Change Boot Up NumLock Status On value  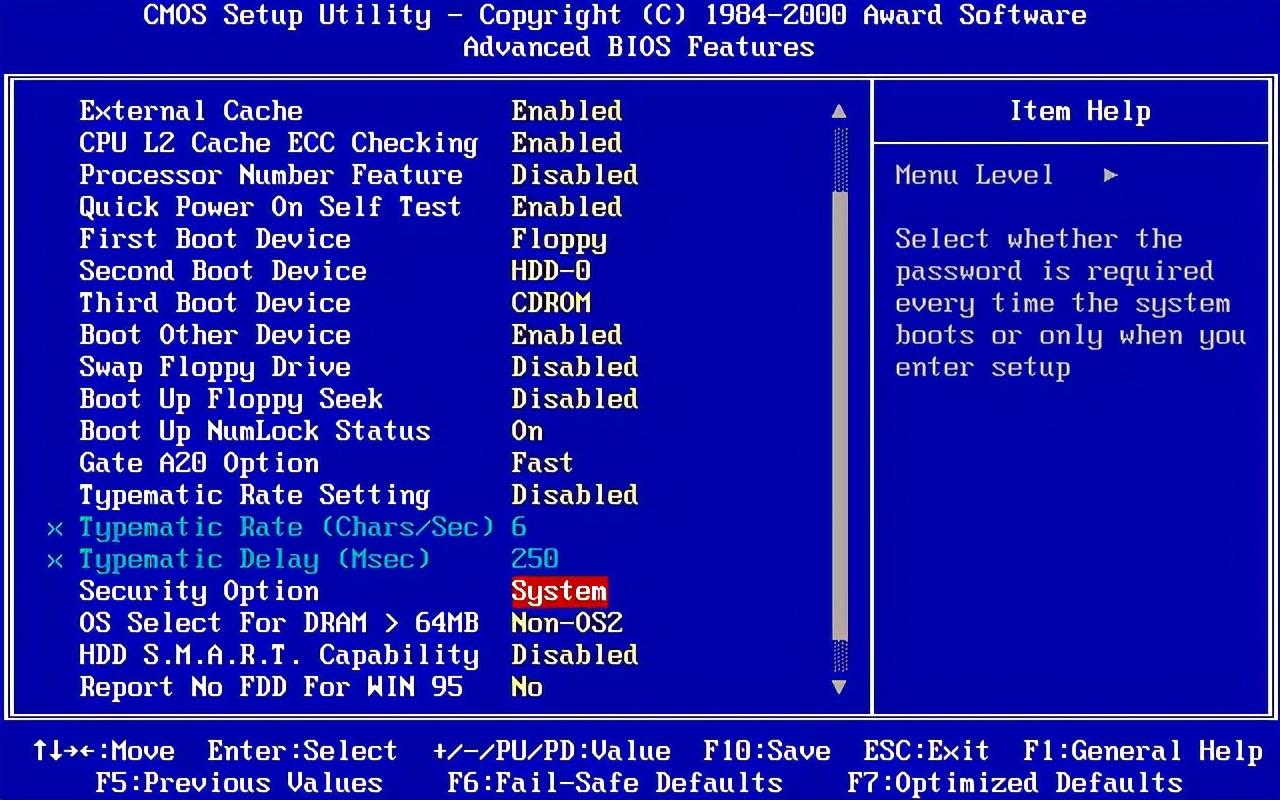pos(527,431)
